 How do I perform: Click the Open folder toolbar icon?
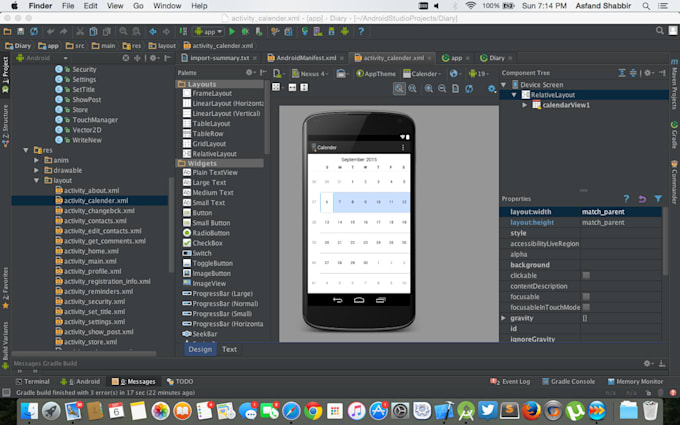coord(7,31)
